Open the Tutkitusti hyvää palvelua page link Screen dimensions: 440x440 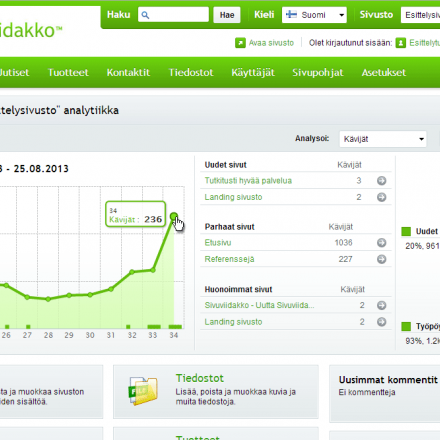[248, 181]
